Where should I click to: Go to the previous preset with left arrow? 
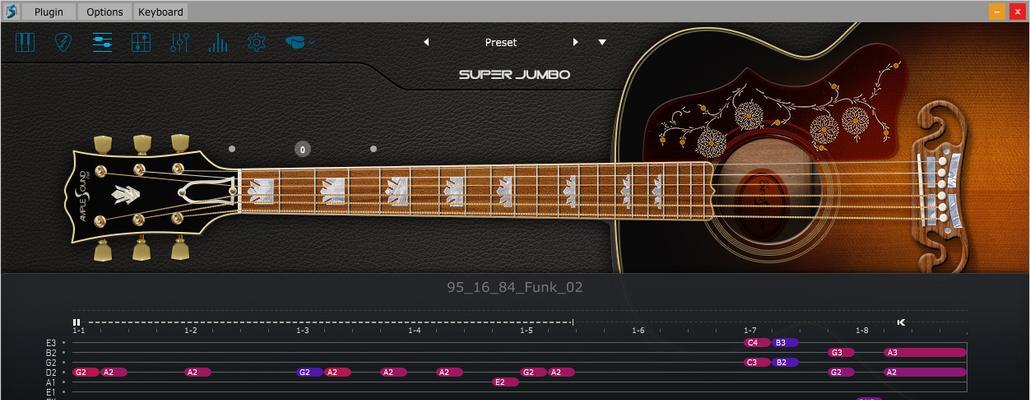pyautogui.click(x=426, y=42)
